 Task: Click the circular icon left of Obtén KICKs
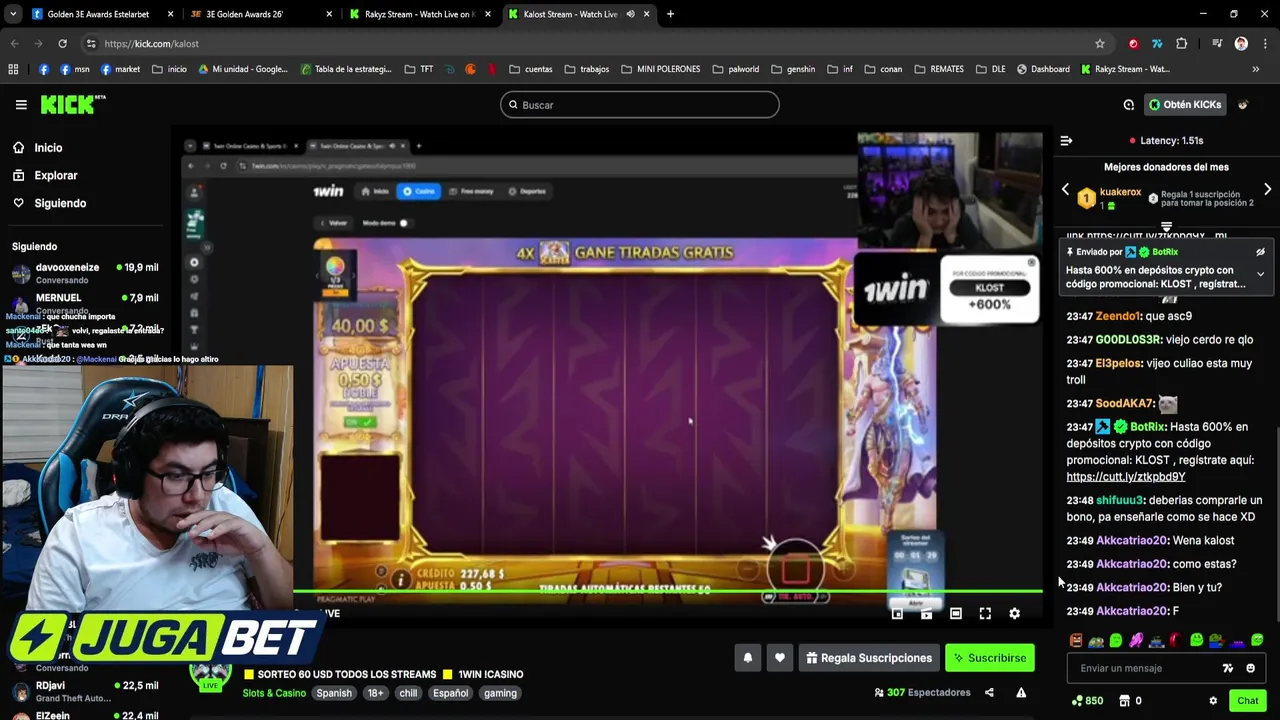[1128, 104]
